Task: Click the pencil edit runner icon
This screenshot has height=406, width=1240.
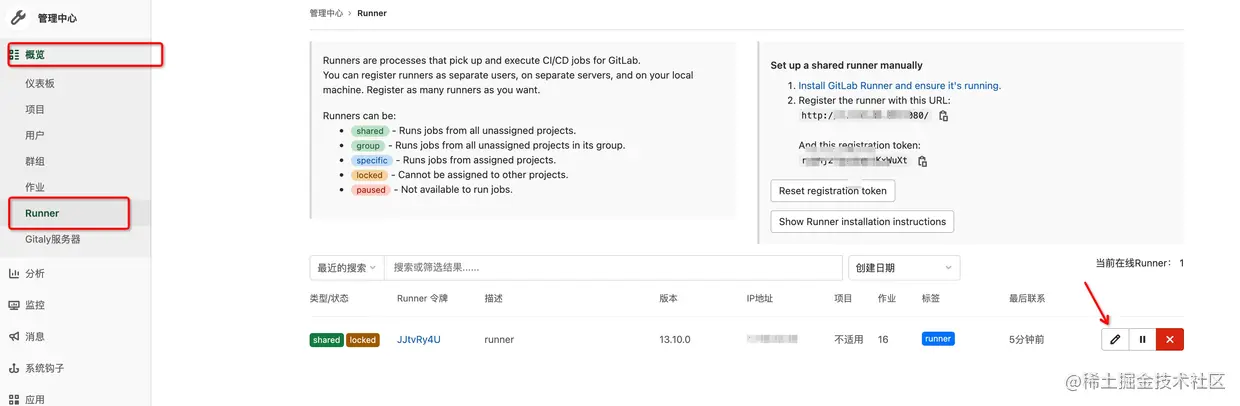Action: pos(1115,340)
